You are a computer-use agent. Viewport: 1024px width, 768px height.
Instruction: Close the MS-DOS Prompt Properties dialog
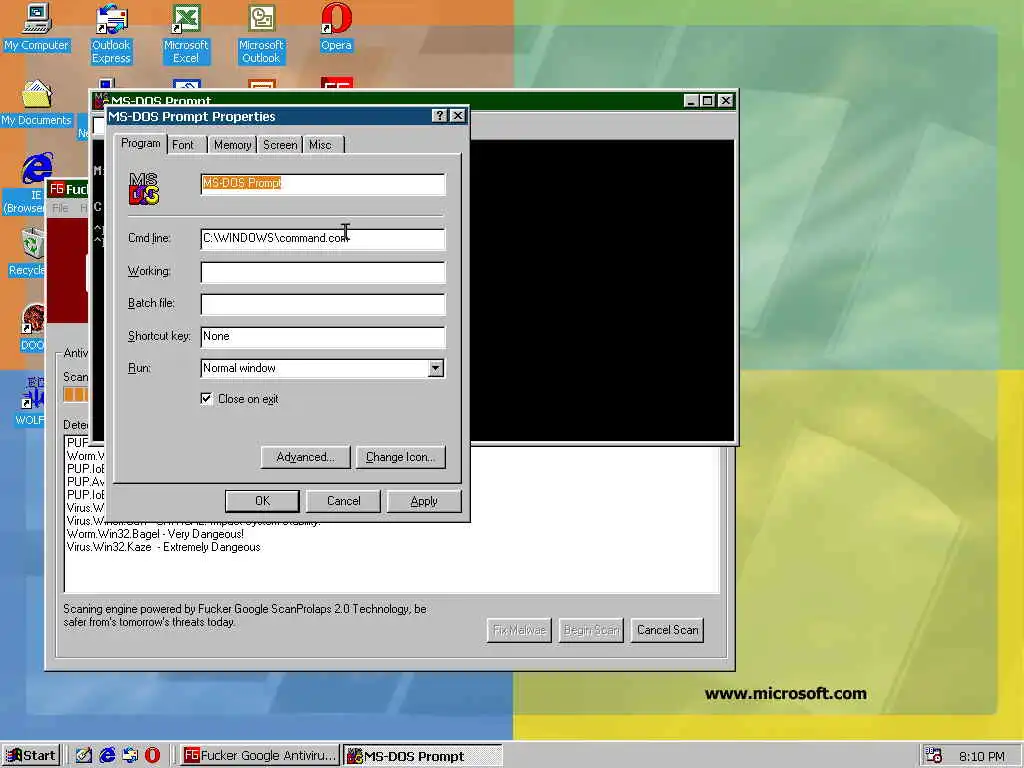click(x=458, y=116)
